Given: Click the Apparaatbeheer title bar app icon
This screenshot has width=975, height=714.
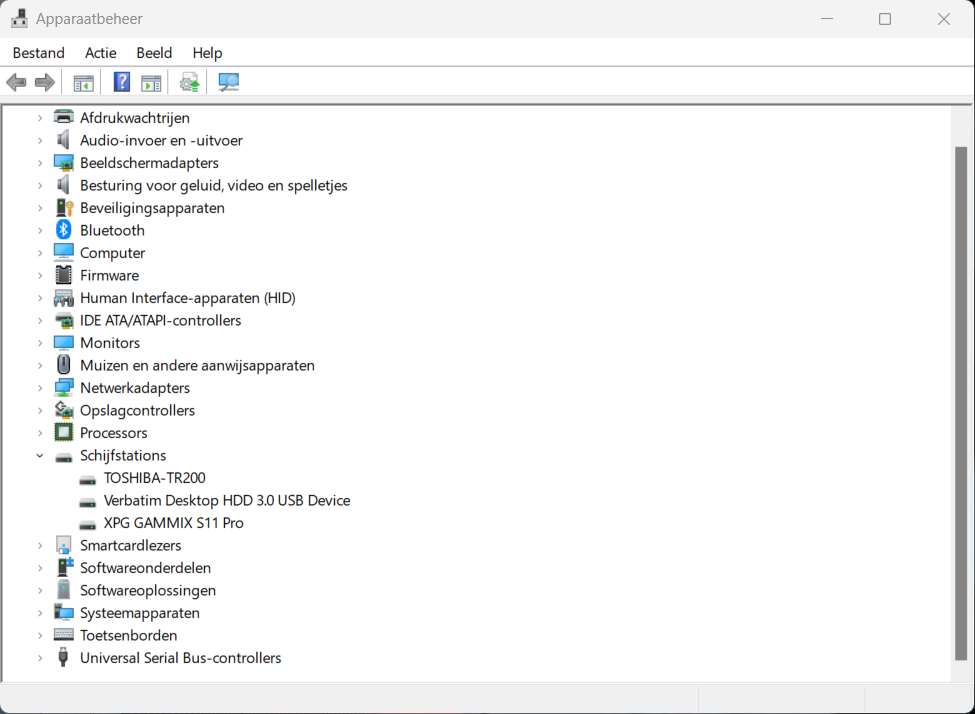Looking at the screenshot, I should click(19, 19).
